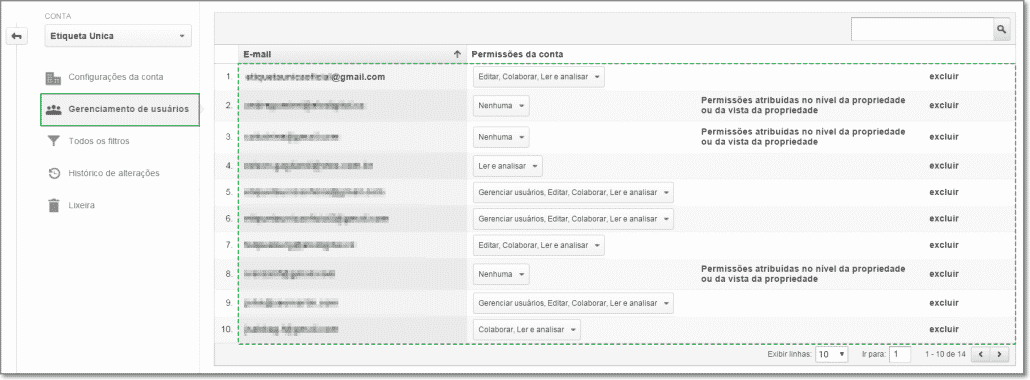Screen dimensions: 1030x380
Task: Click the Todos os filtros funnel icon
Action: point(54,141)
